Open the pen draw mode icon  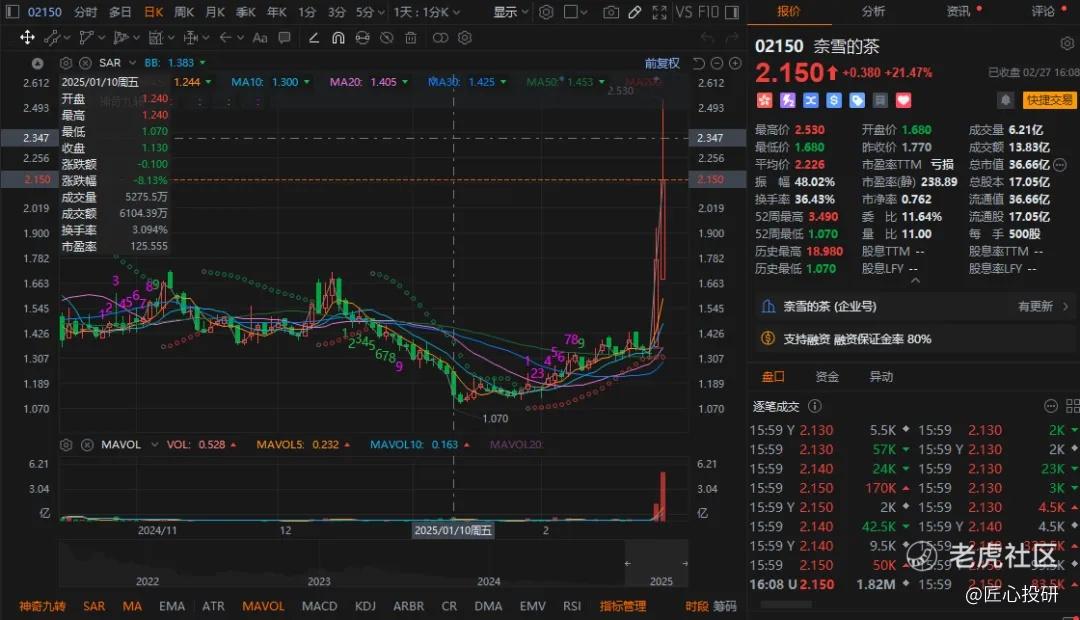click(634, 12)
